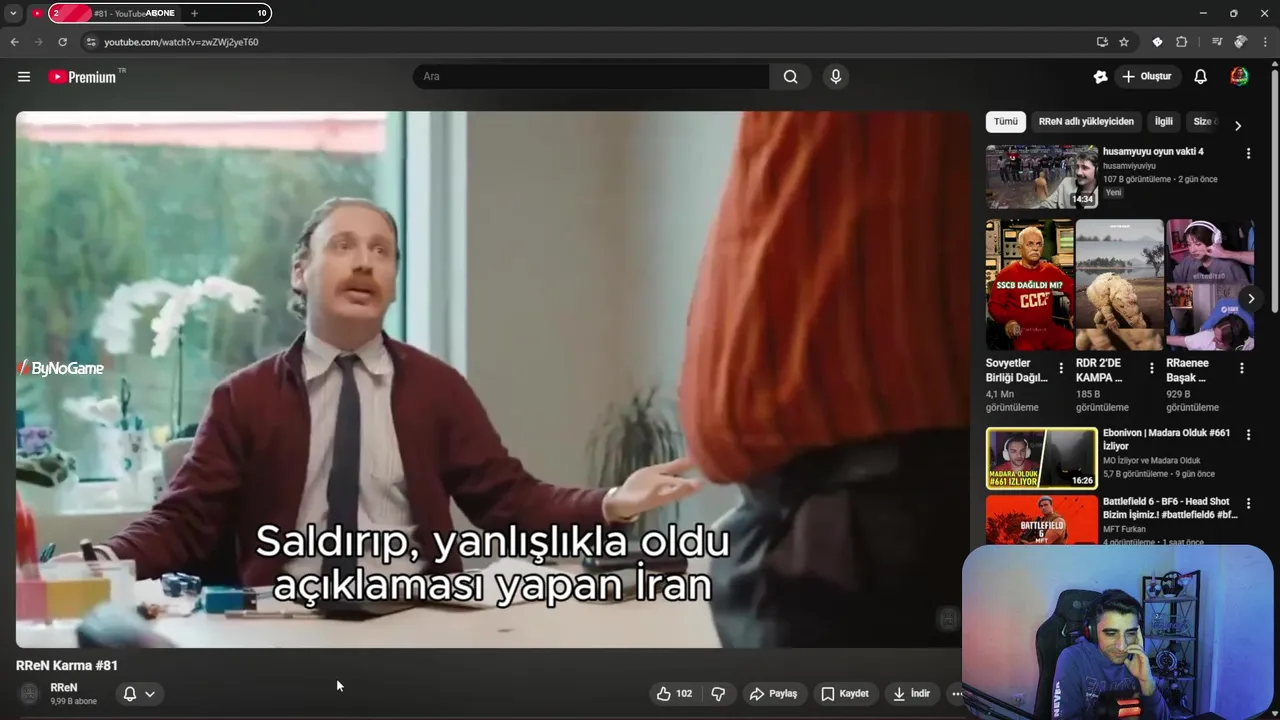Open the RReN channel name link
The image size is (1280, 720).
(64, 688)
